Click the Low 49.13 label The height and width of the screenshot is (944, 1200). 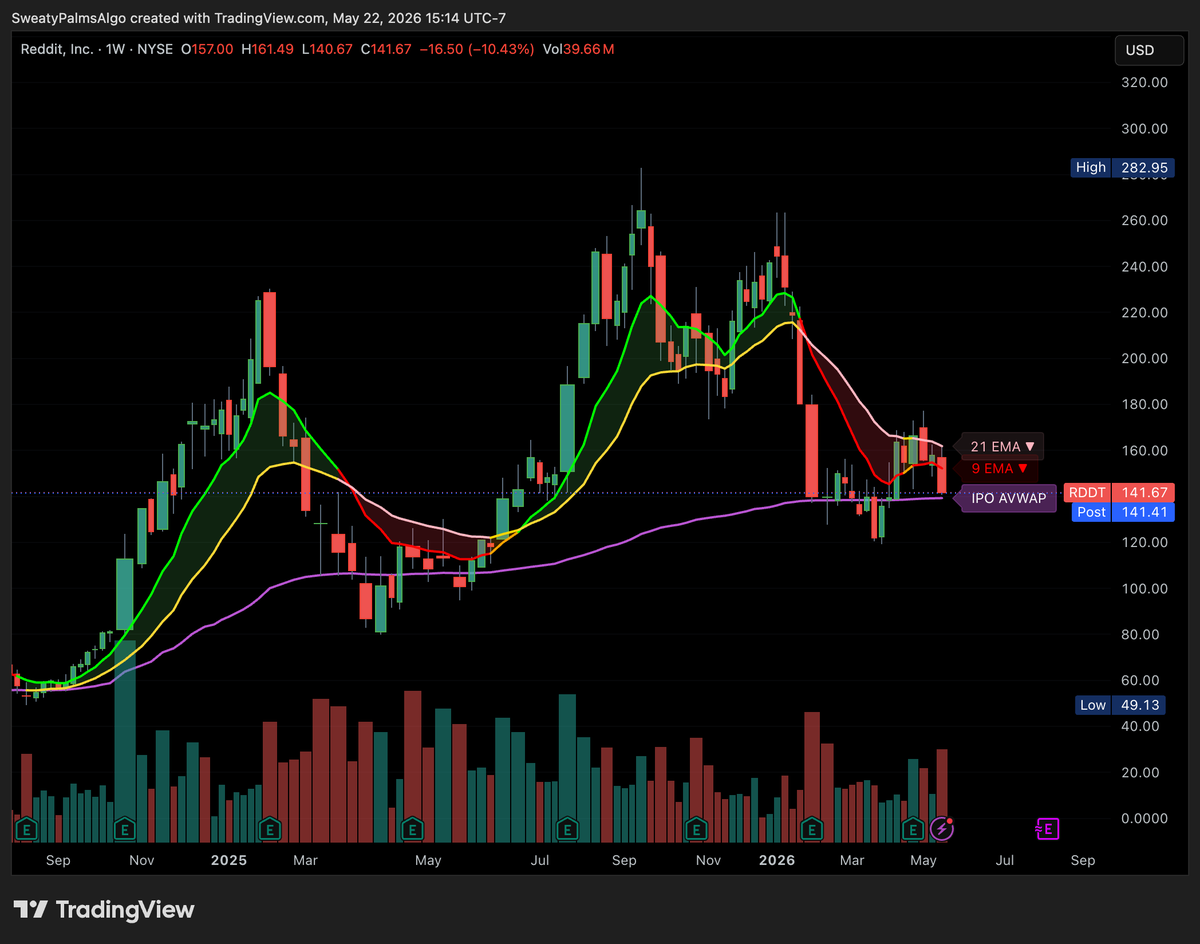(x=1121, y=705)
